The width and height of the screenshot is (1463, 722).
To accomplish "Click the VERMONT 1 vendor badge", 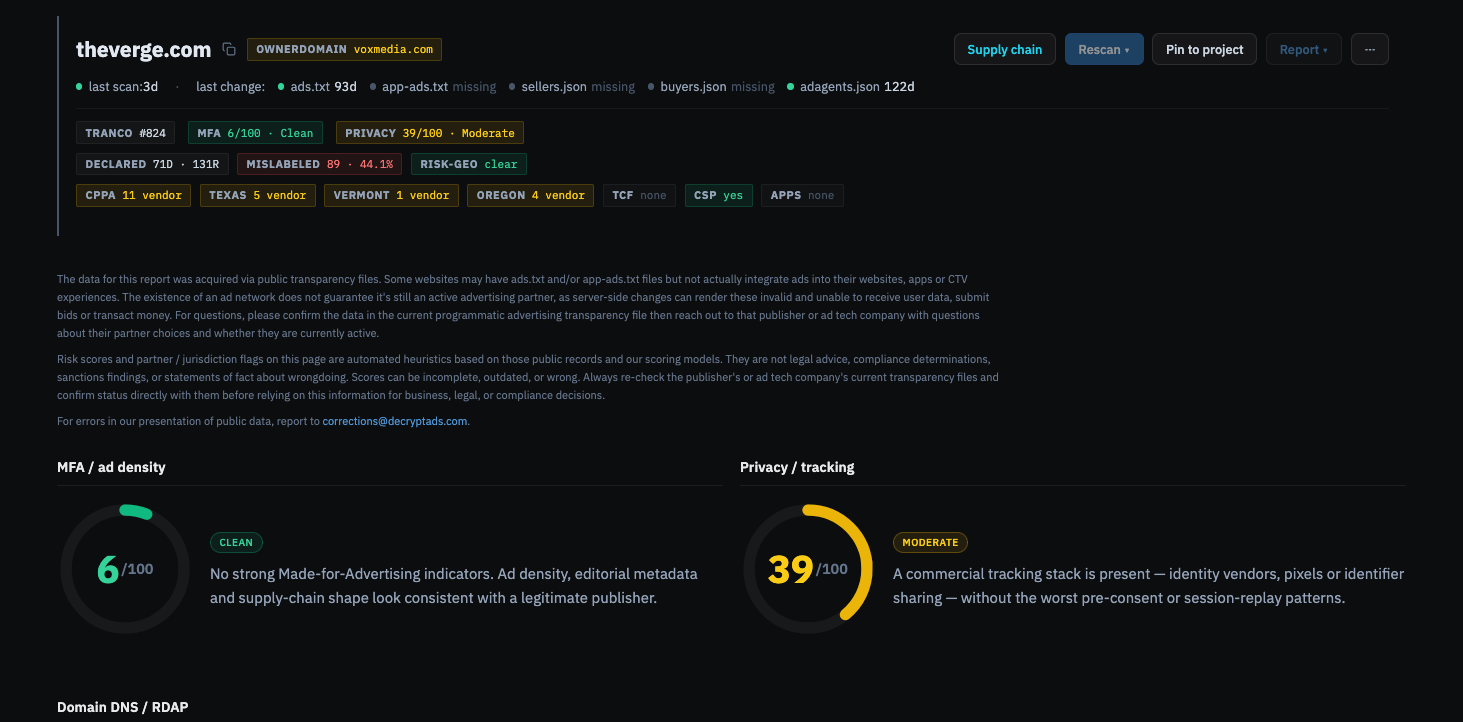I will pyautogui.click(x=392, y=195).
